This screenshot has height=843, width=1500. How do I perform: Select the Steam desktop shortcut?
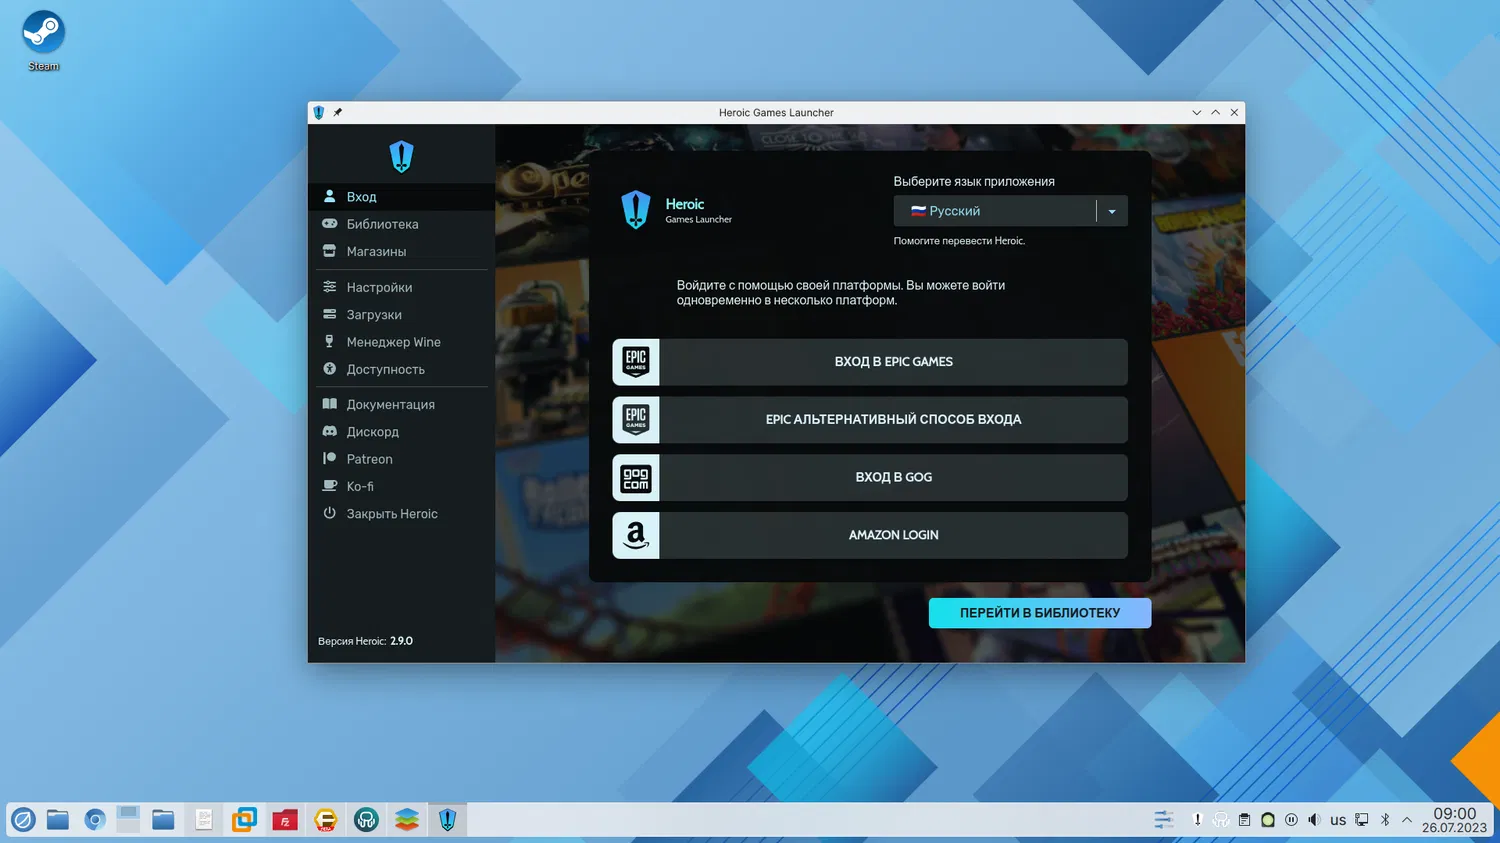pos(43,41)
